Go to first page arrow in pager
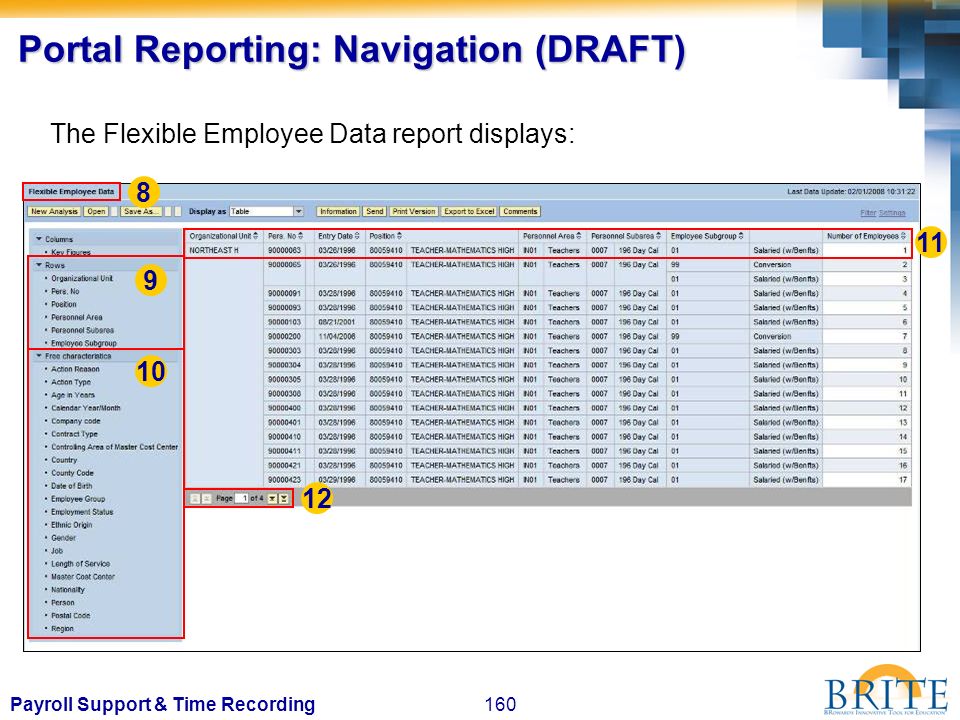Screen dimensions: 960x720 pyautogui.click(x=195, y=498)
